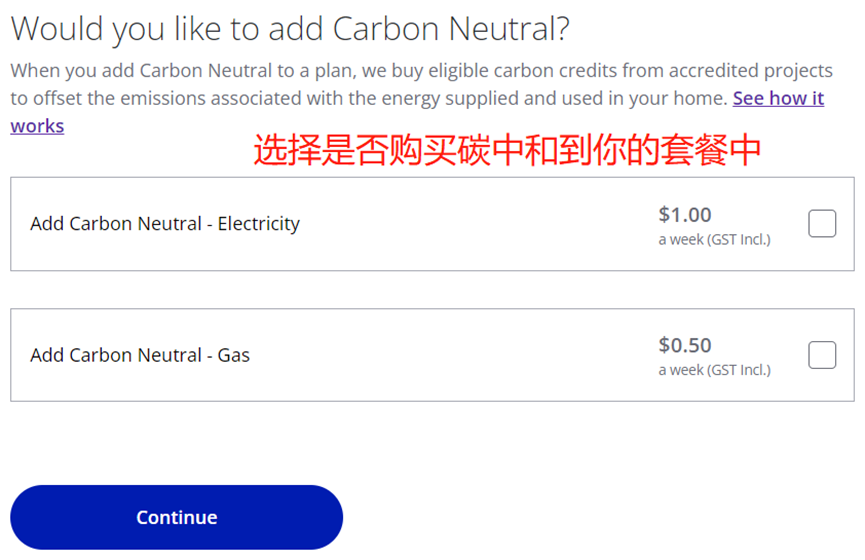Click the white area right of Continue
The image size is (865, 560).
(x=601, y=517)
